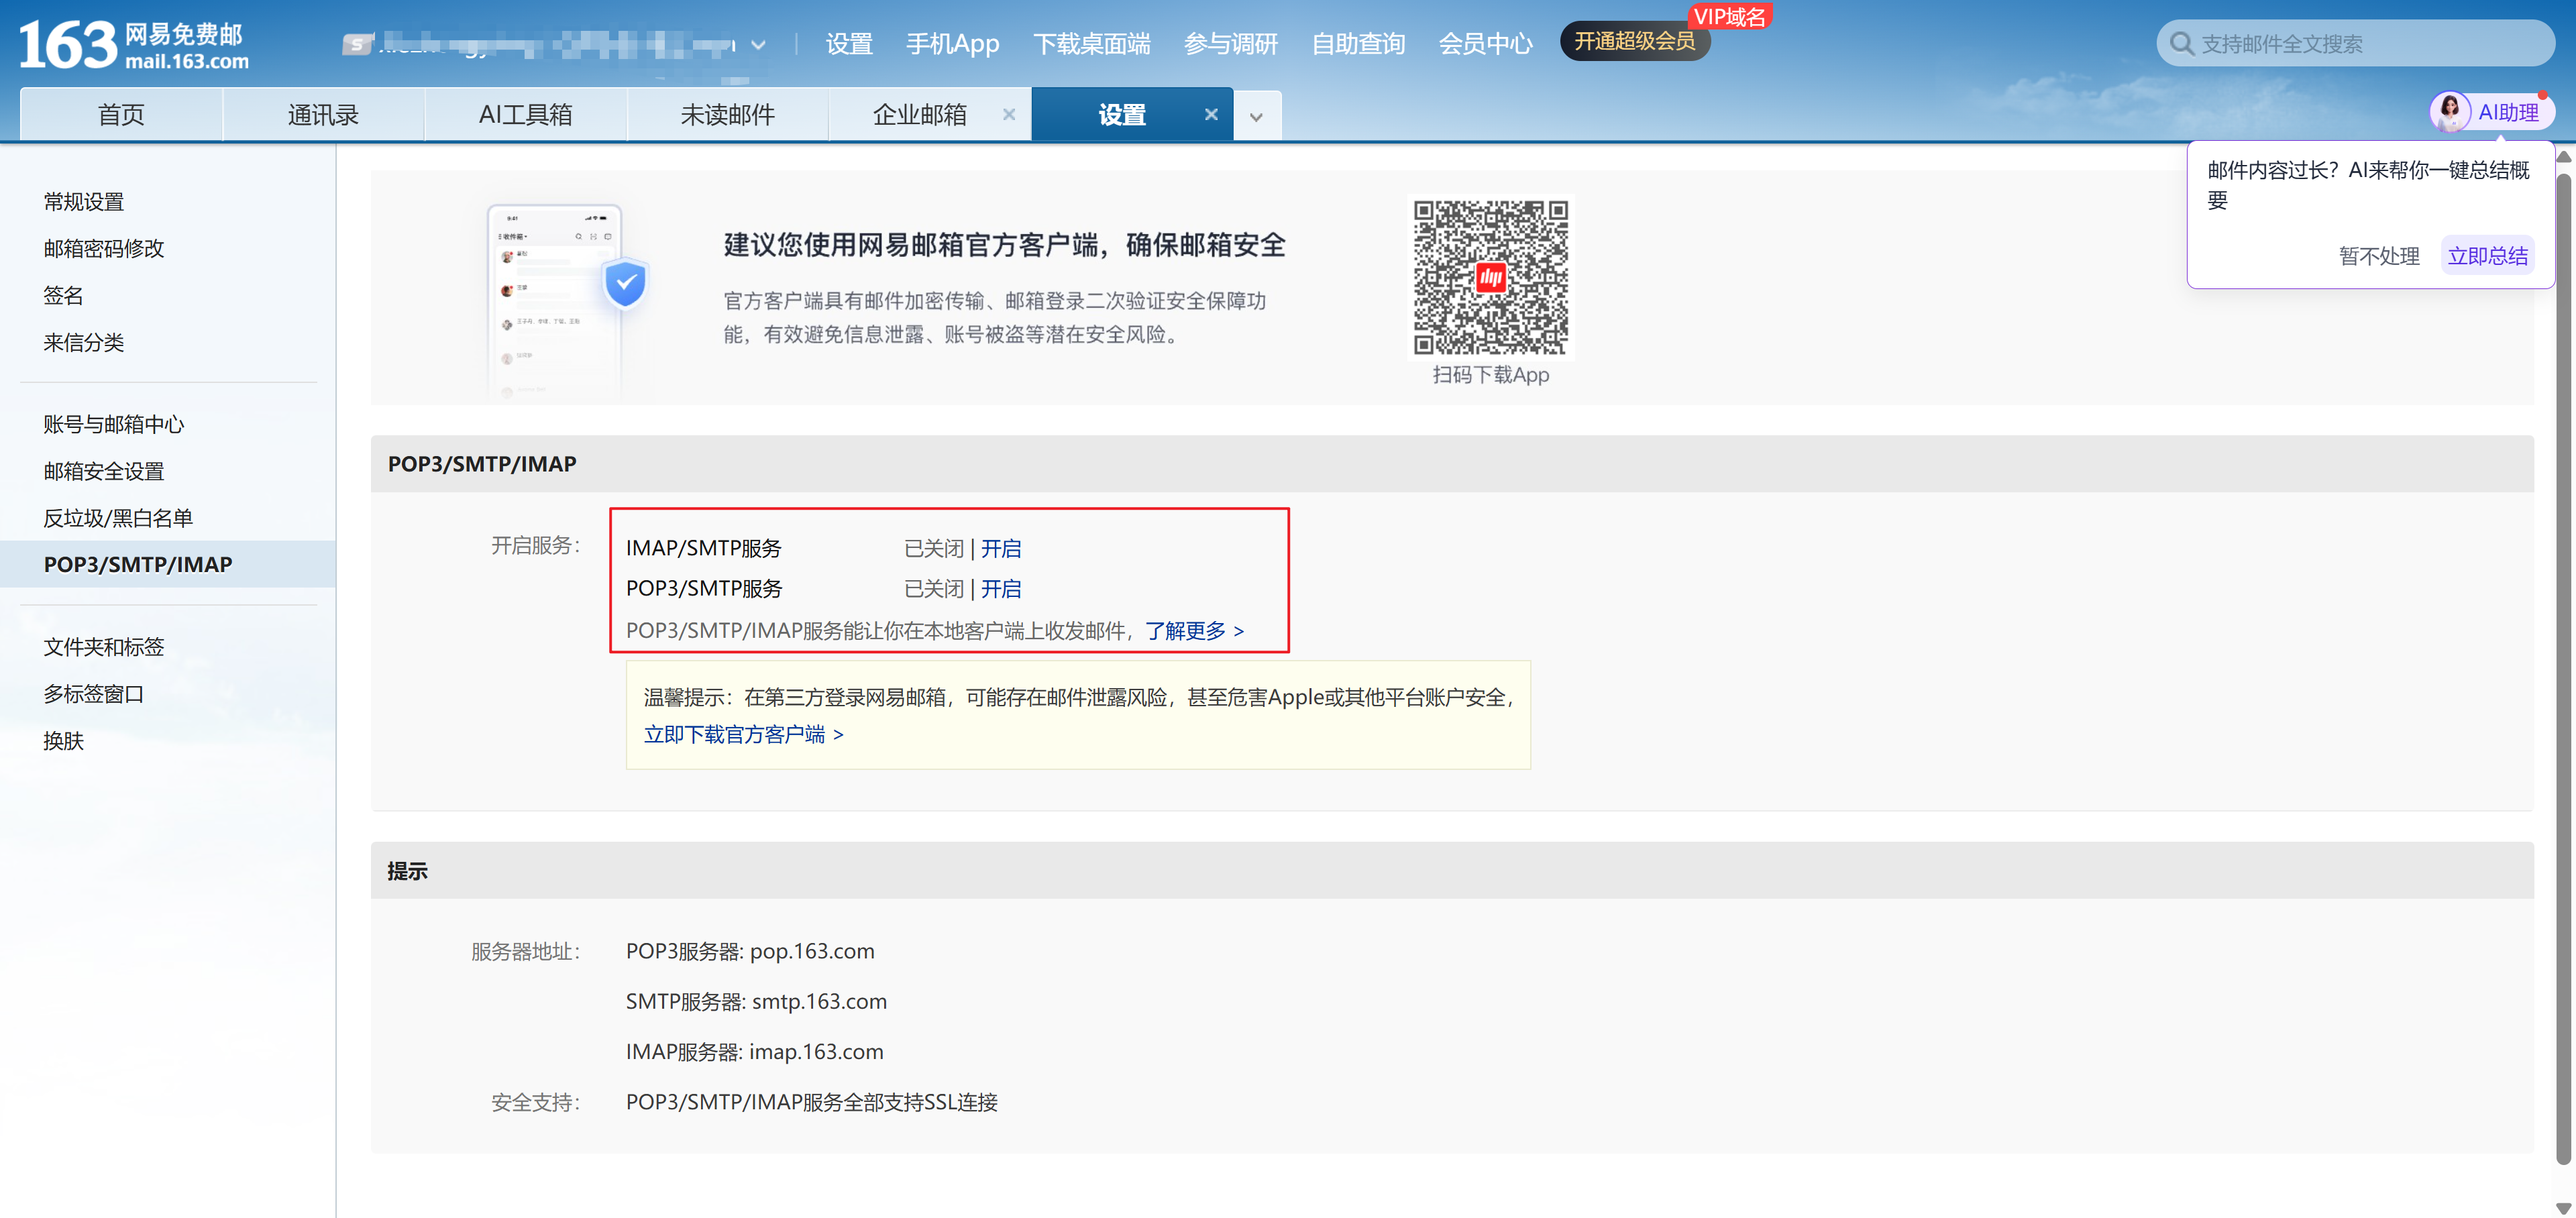Click the 扫码下载App caption
Viewport: 2576px width, 1218px height.
(1490, 375)
